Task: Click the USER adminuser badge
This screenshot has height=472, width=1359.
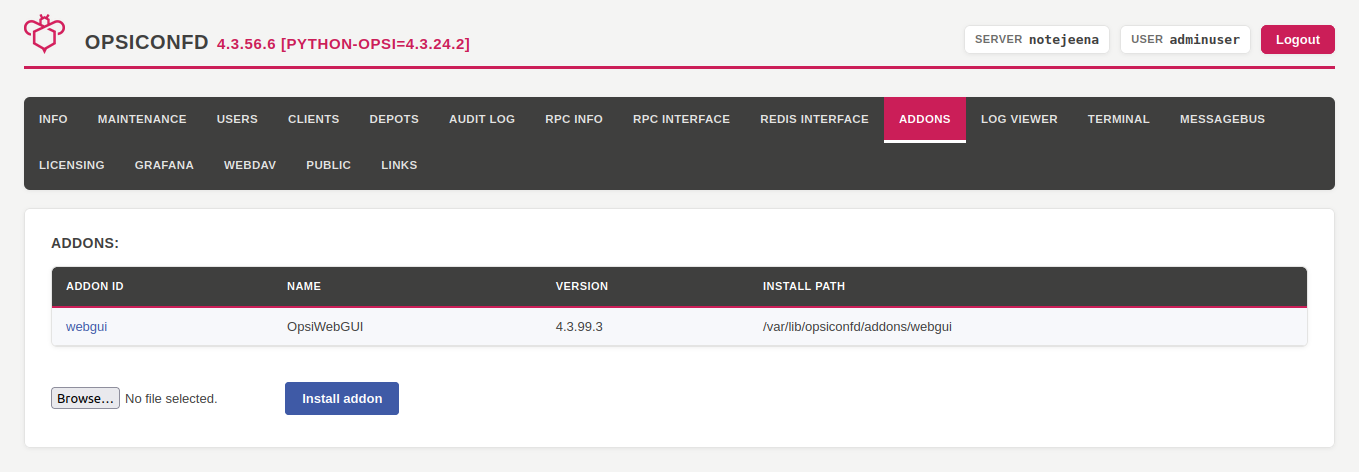Action: tap(1185, 39)
